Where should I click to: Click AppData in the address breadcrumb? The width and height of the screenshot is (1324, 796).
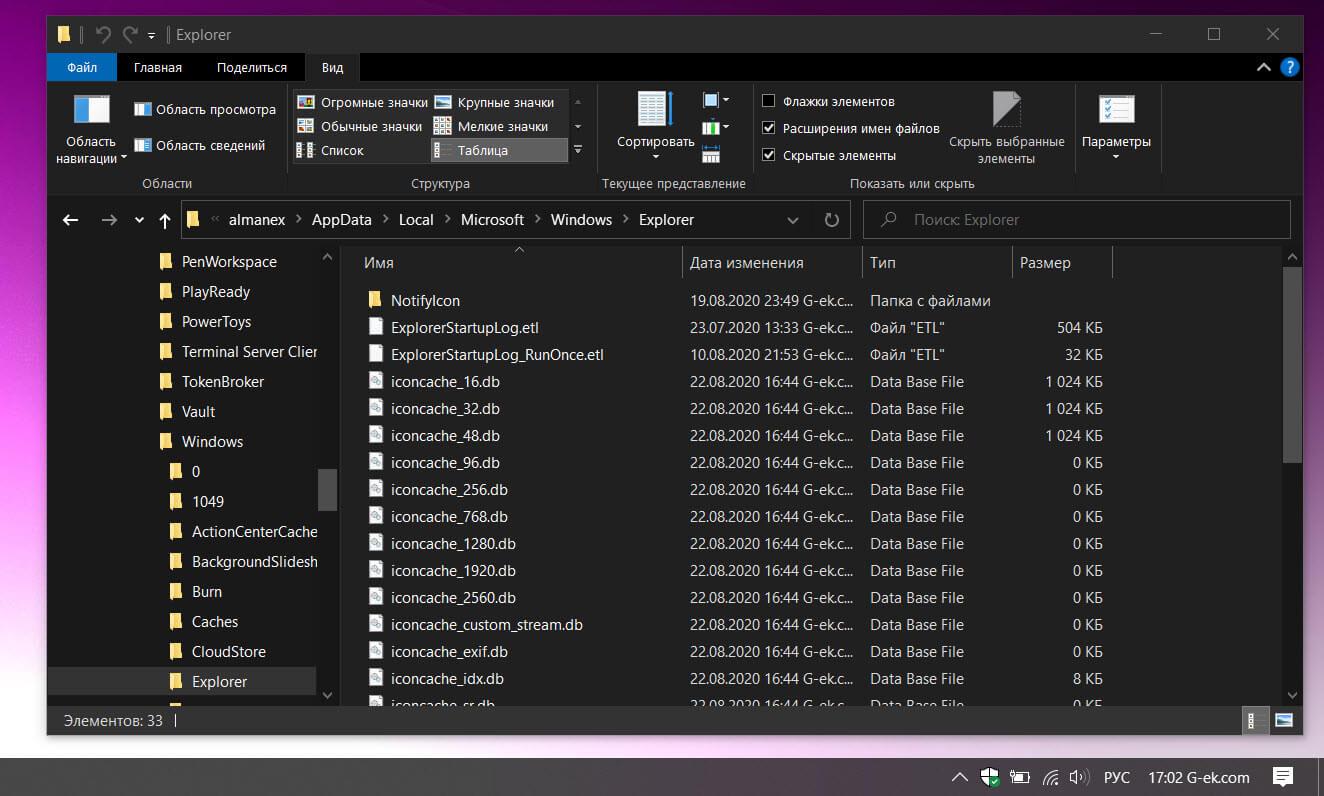point(341,220)
